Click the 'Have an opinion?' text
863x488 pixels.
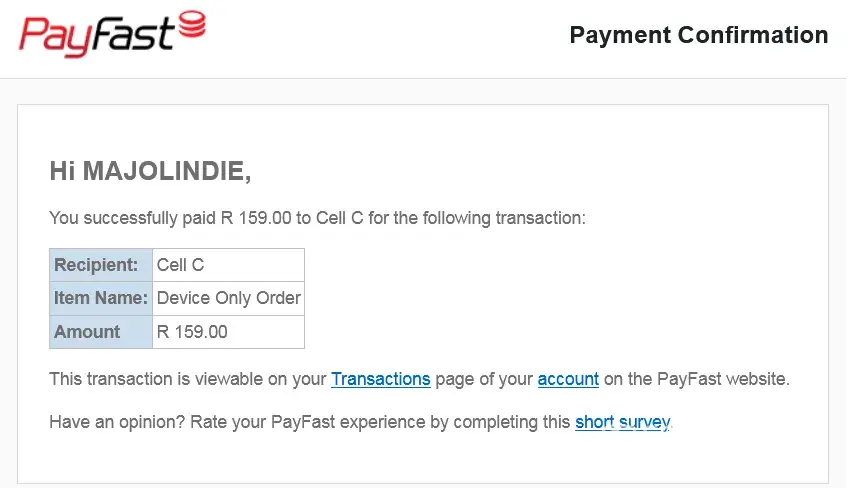point(110,422)
